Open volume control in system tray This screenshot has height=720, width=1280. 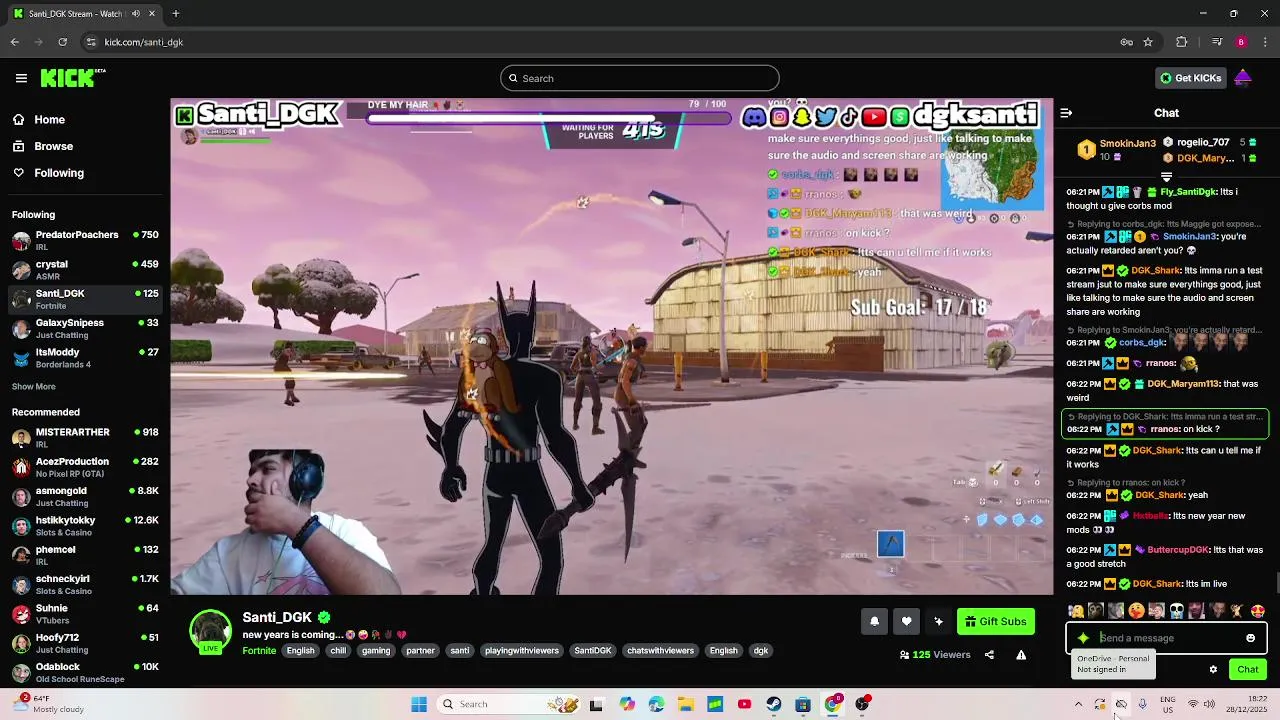(x=1209, y=704)
